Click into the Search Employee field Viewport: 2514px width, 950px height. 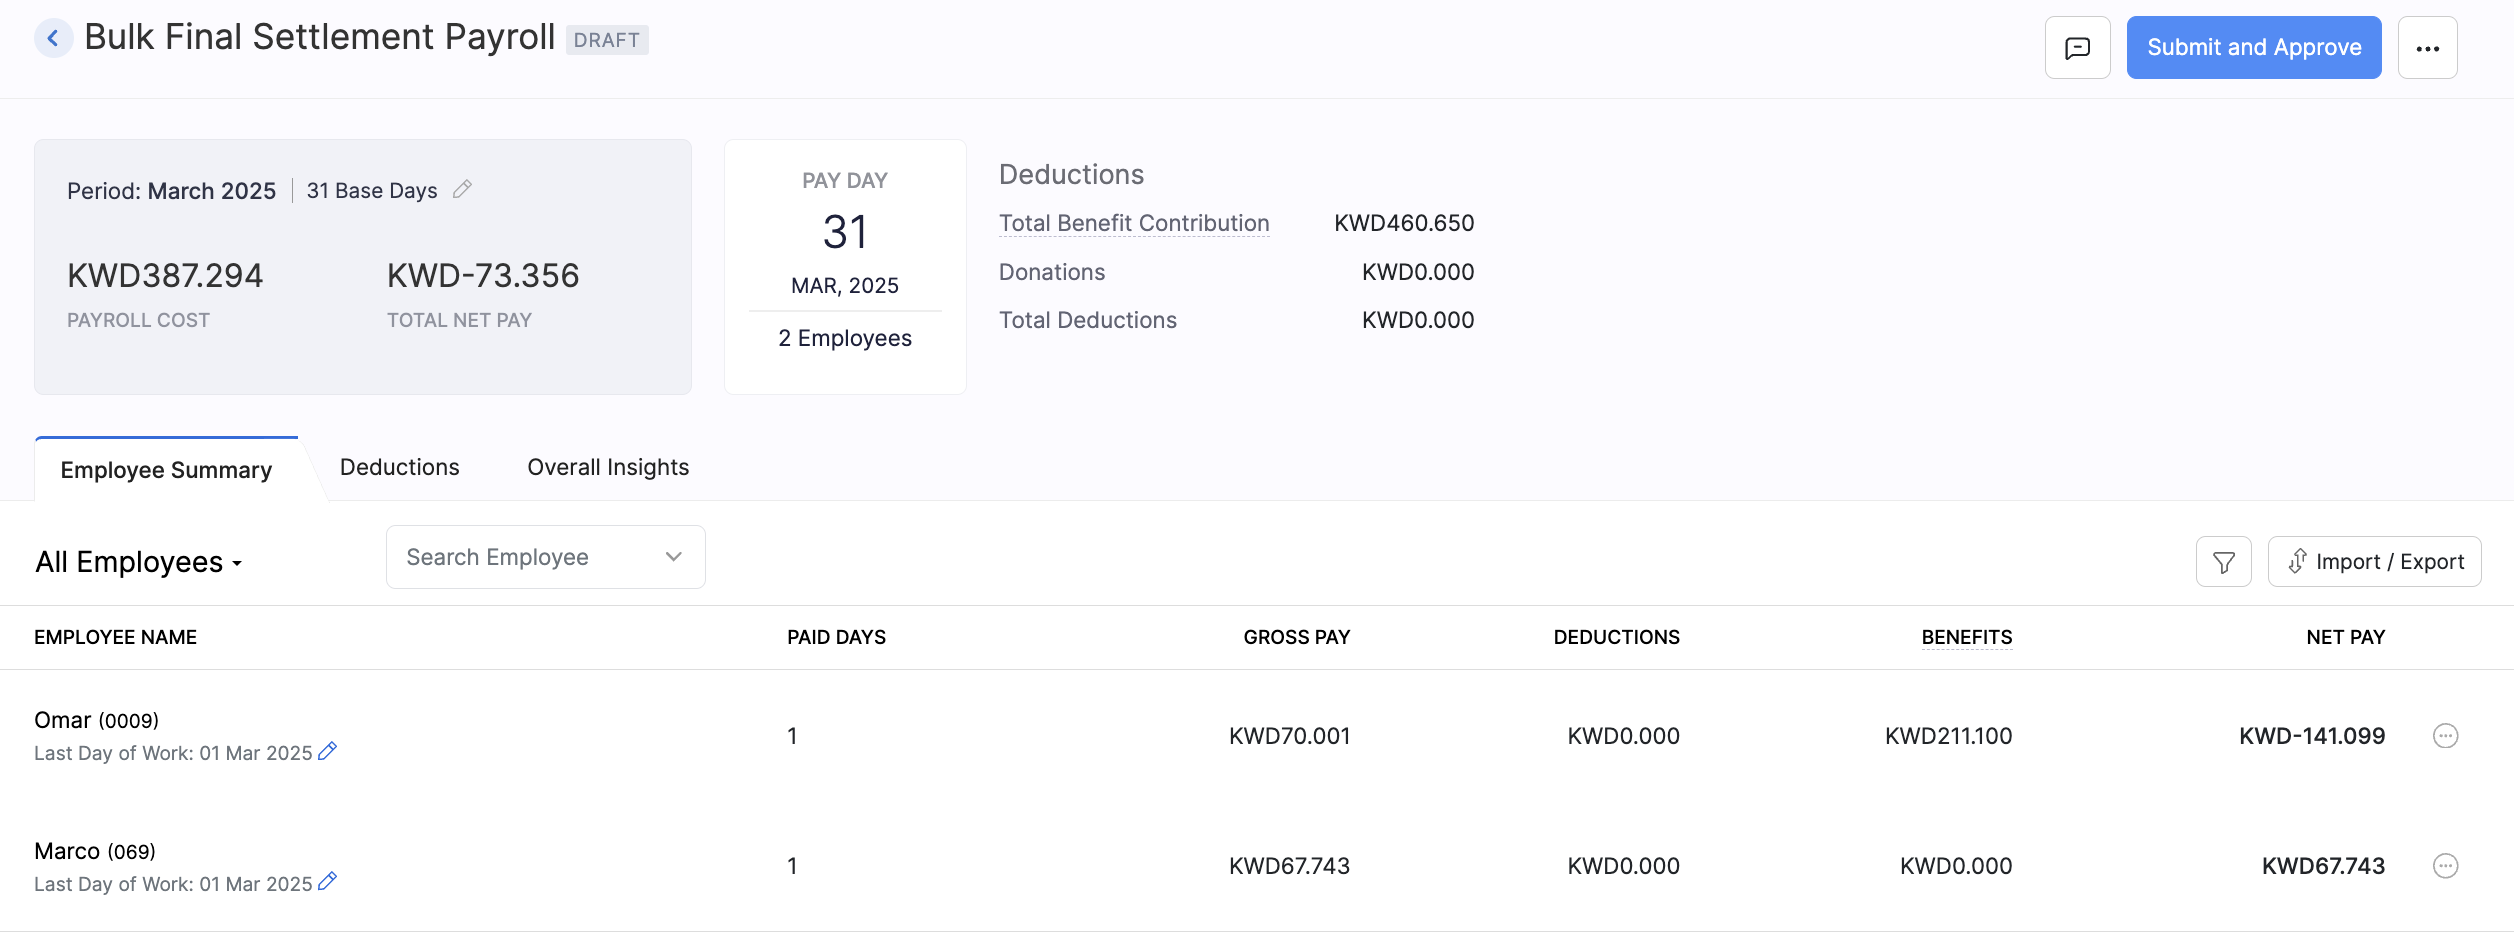point(520,557)
